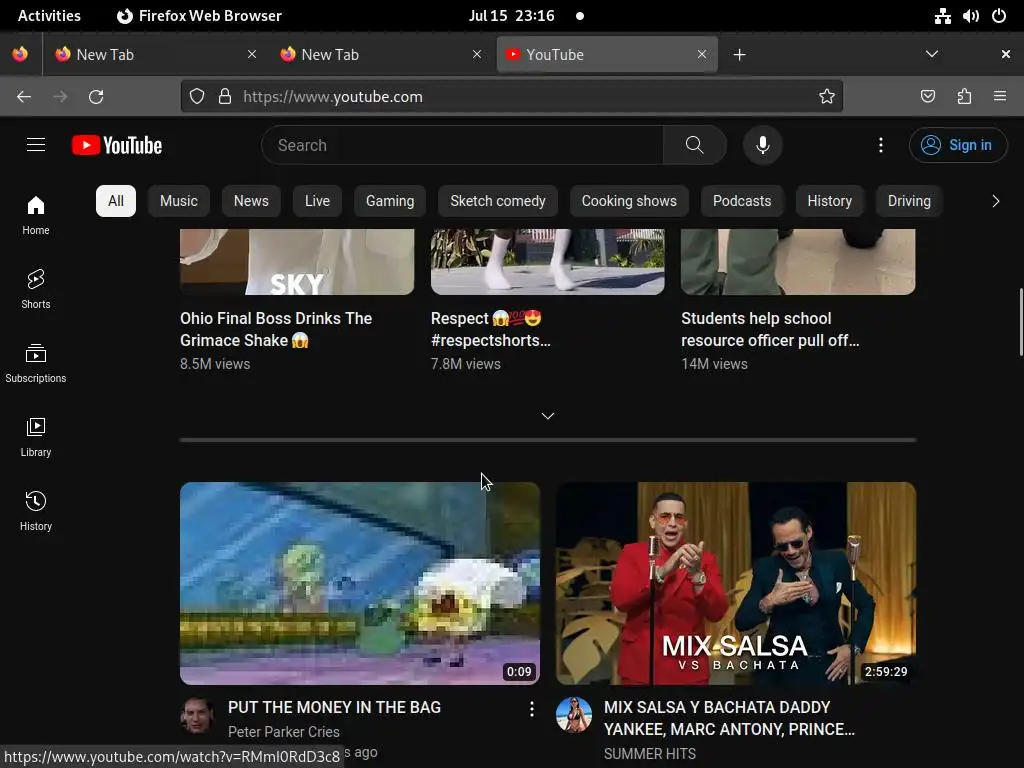Screen dimensions: 1024x768
Task: Click the page vertical scrollbar thumb
Action: point(1020,322)
